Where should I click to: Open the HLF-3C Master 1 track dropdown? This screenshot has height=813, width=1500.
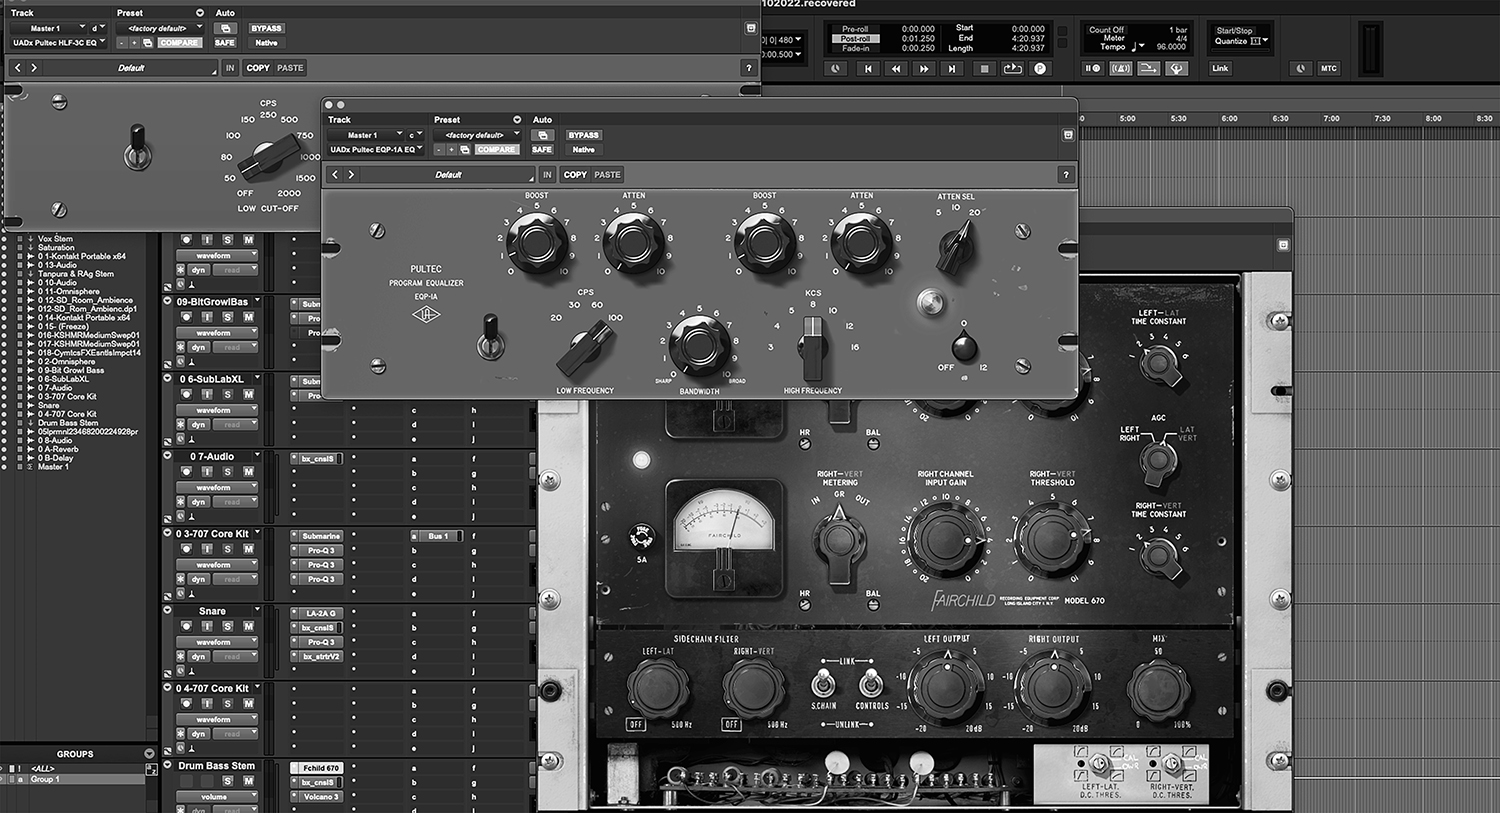(x=47, y=29)
